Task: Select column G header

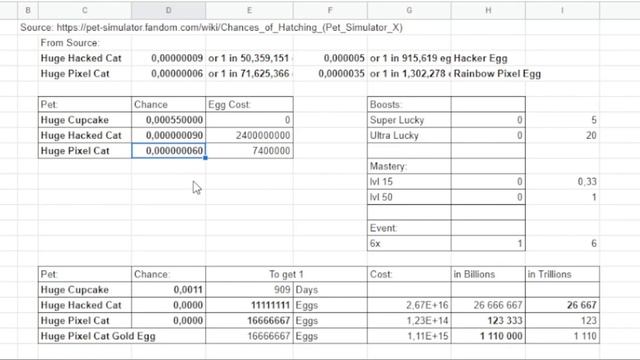Action: click(409, 10)
